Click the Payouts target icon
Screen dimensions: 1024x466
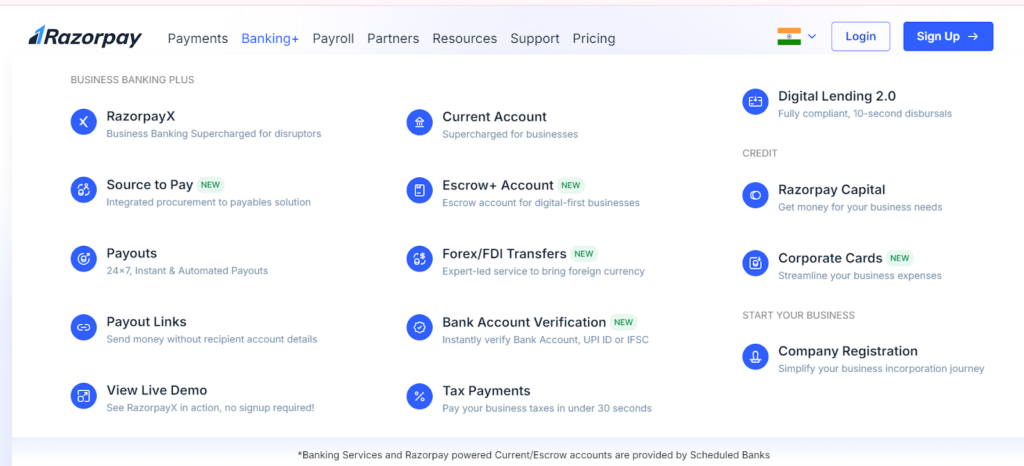click(84, 259)
